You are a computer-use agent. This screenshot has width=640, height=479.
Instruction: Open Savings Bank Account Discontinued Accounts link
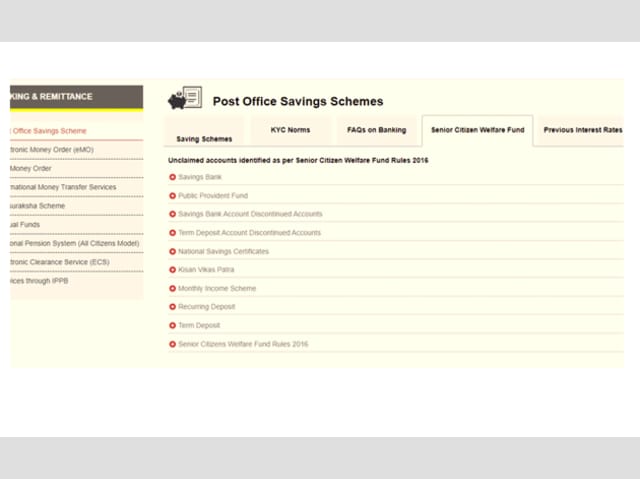tap(250, 214)
